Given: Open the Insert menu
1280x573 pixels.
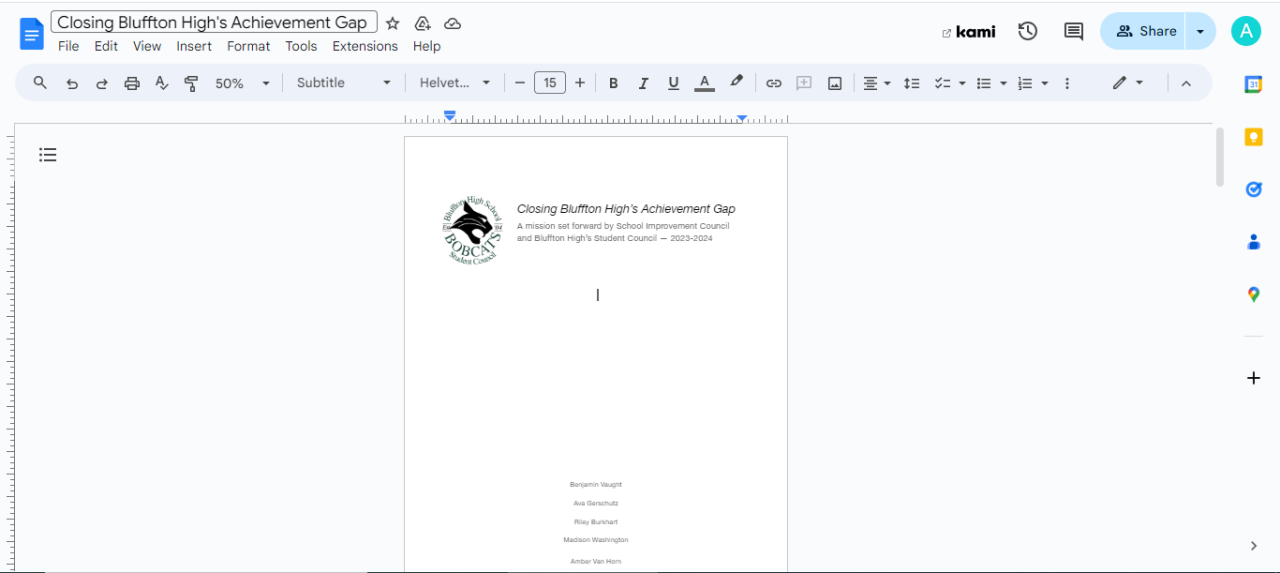Looking at the screenshot, I should click(194, 46).
